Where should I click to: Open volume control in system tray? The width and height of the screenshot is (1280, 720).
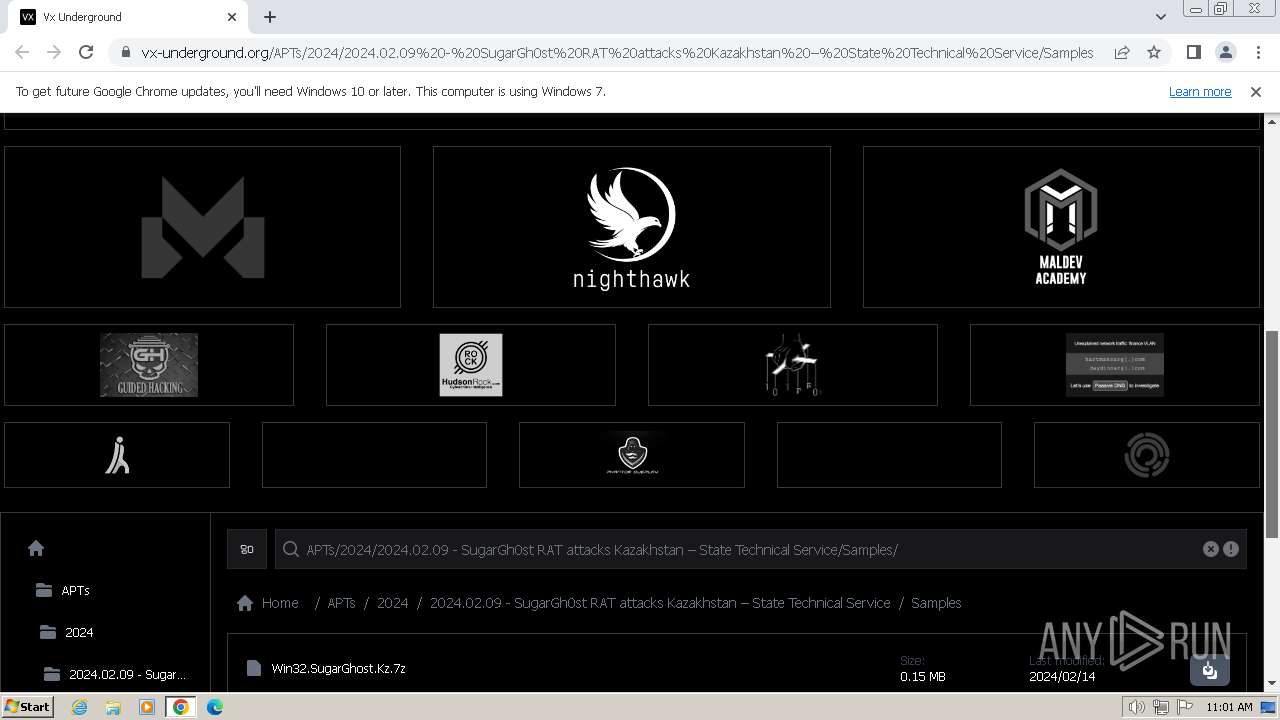coord(1137,707)
